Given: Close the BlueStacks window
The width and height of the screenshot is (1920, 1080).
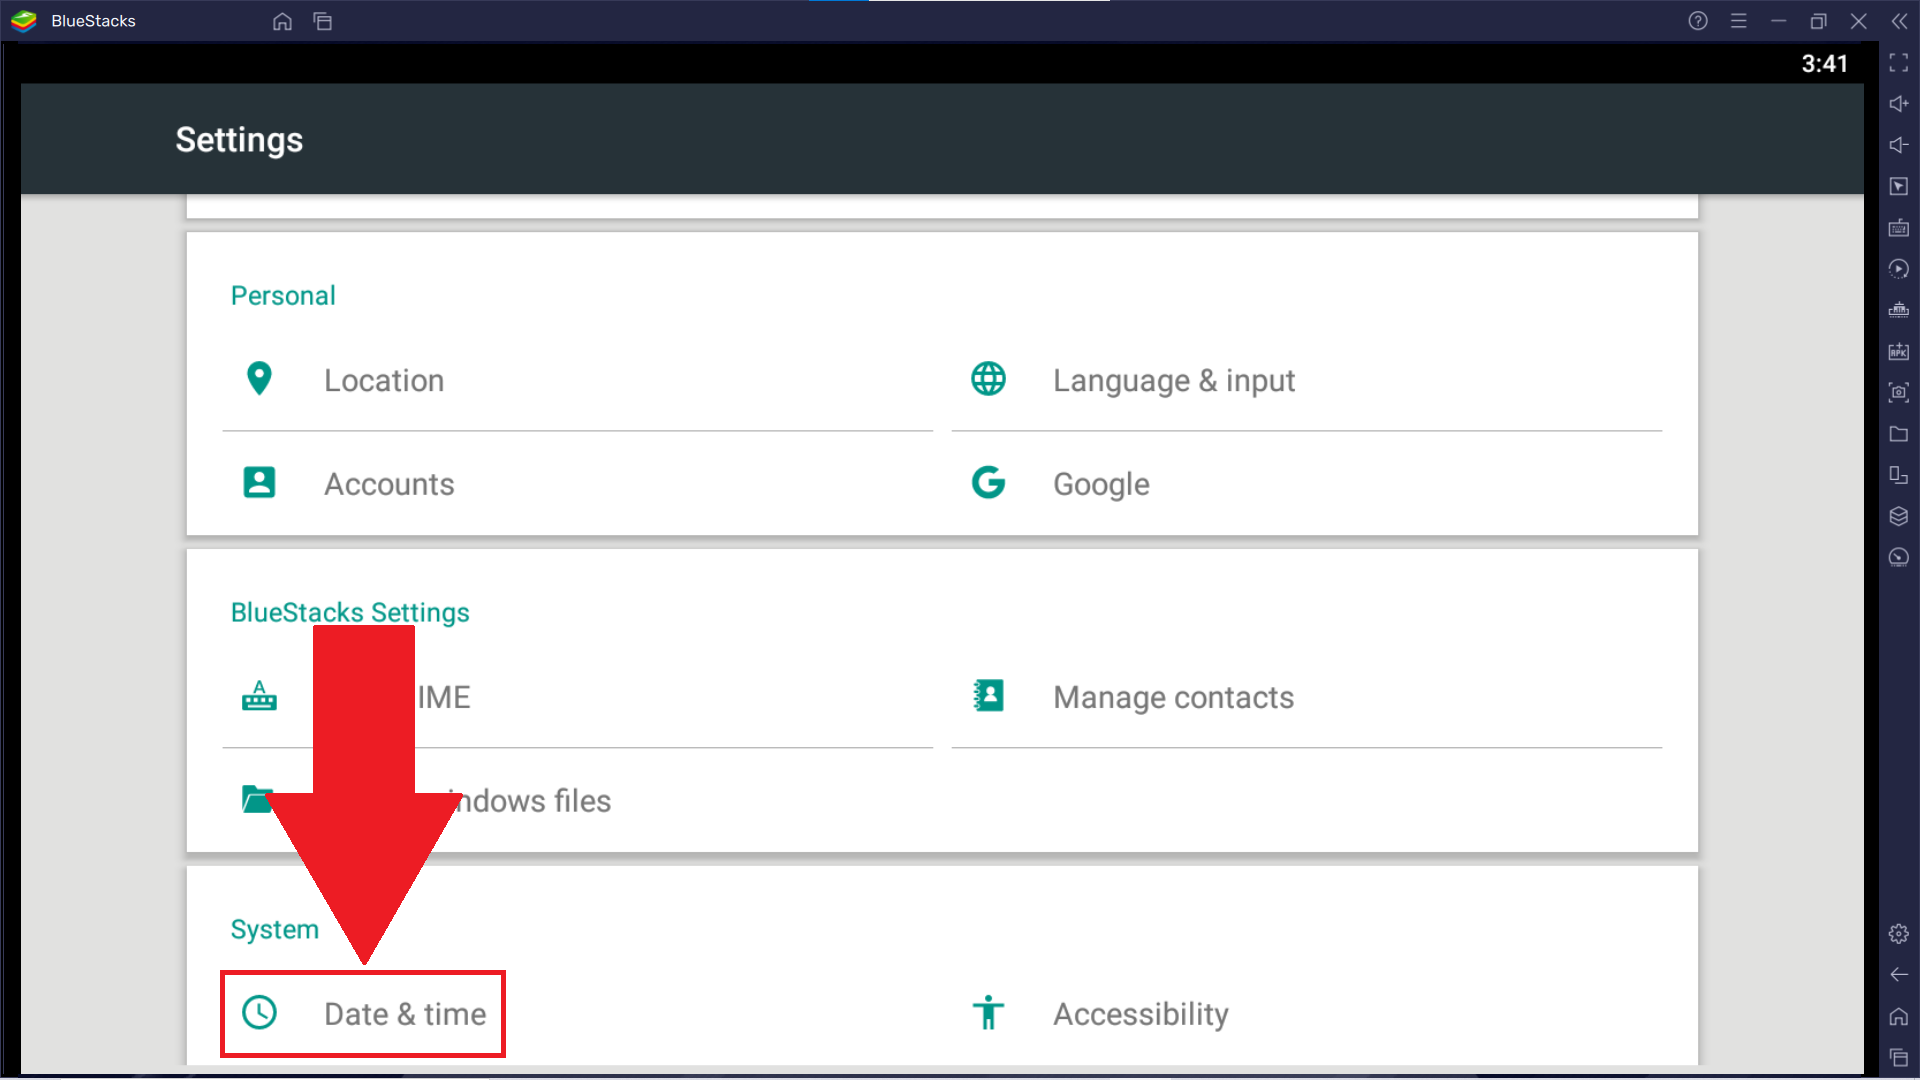Looking at the screenshot, I should (1859, 21).
